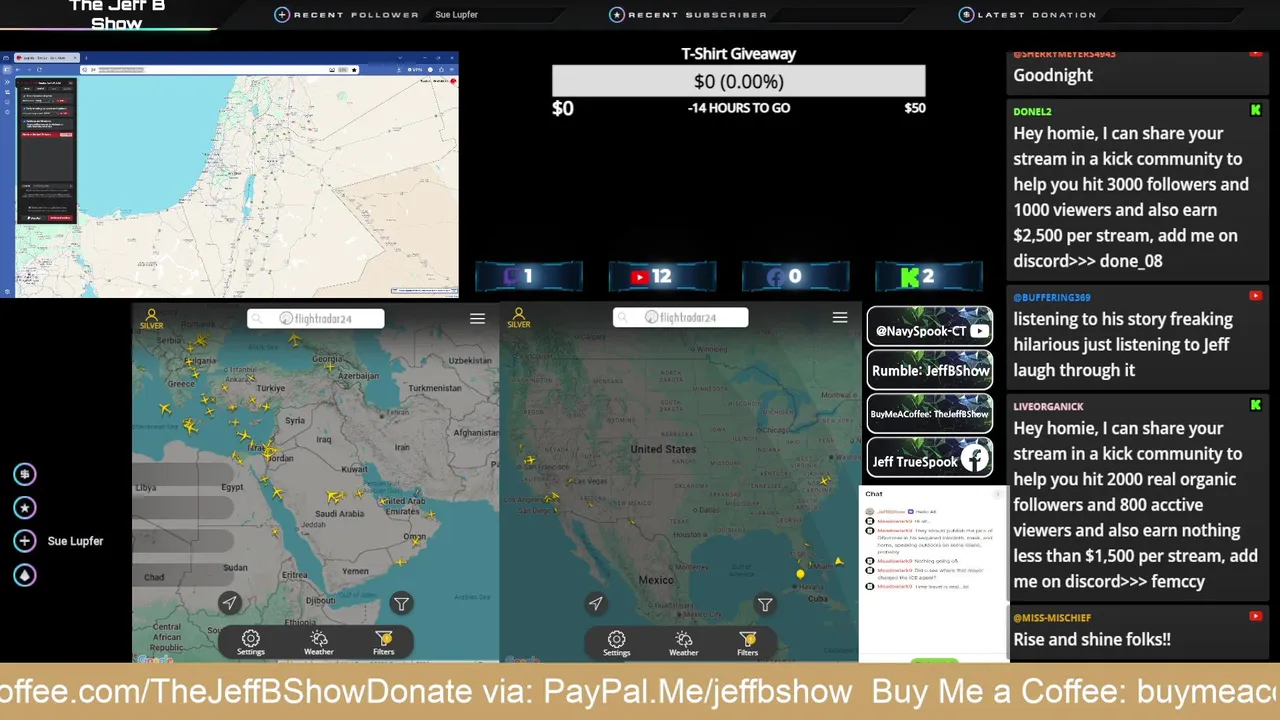Click Kick badge beside LIVEORGANICK message
This screenshot has height=720, width=1280.
1256,405
